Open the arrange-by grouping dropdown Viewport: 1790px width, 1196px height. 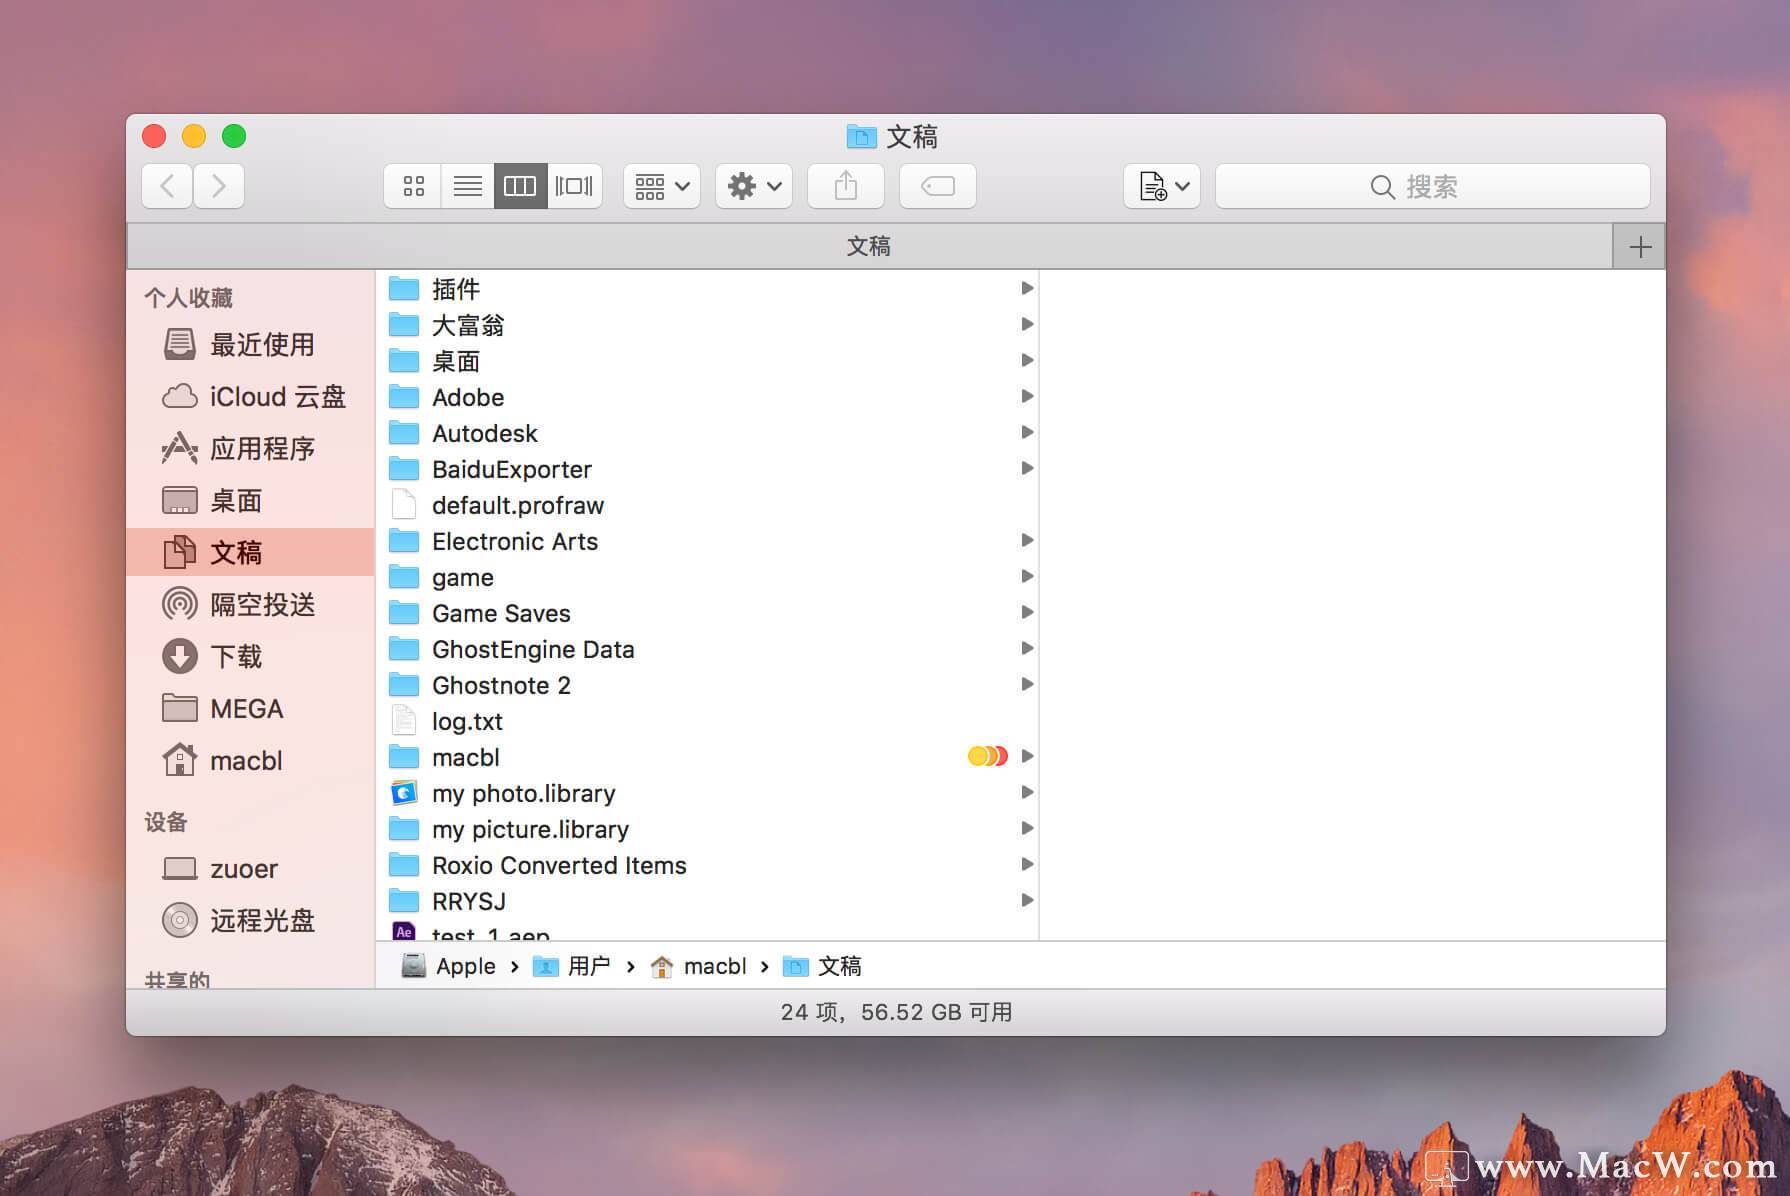(x=662, y=186)
